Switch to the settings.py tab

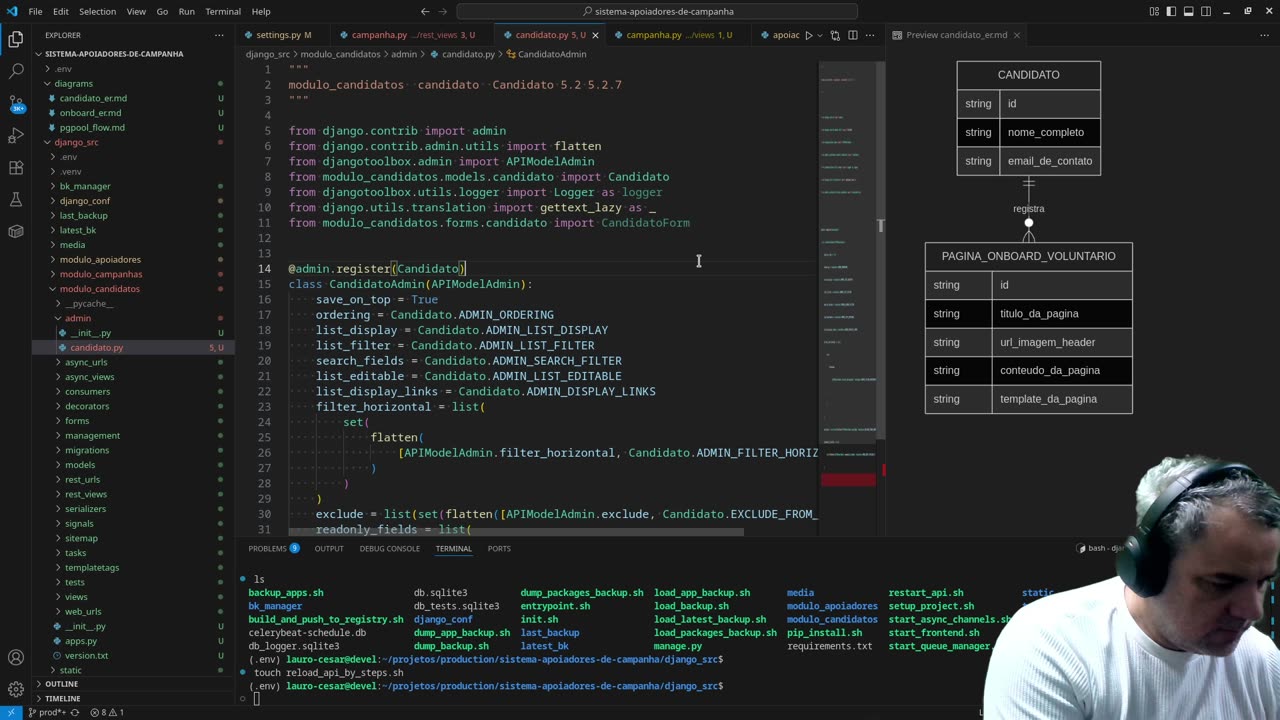point(279,35)
